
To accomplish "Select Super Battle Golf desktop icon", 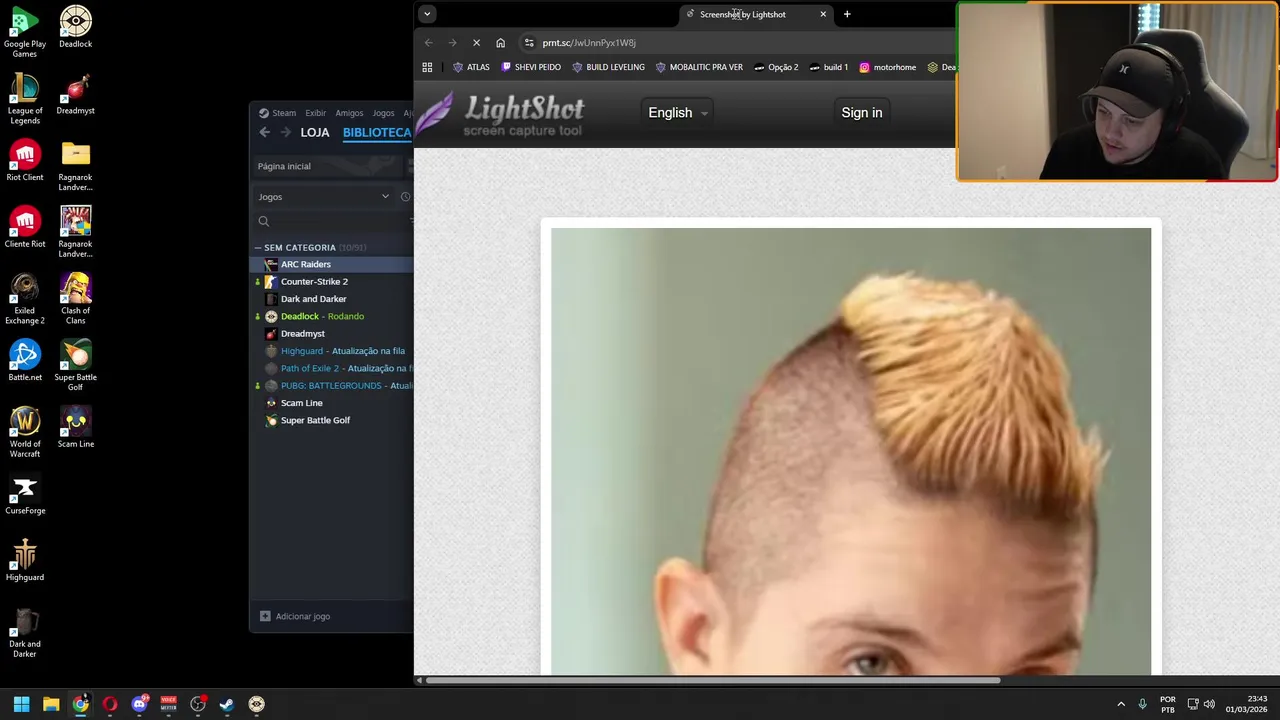I will (x=76, y=365).
